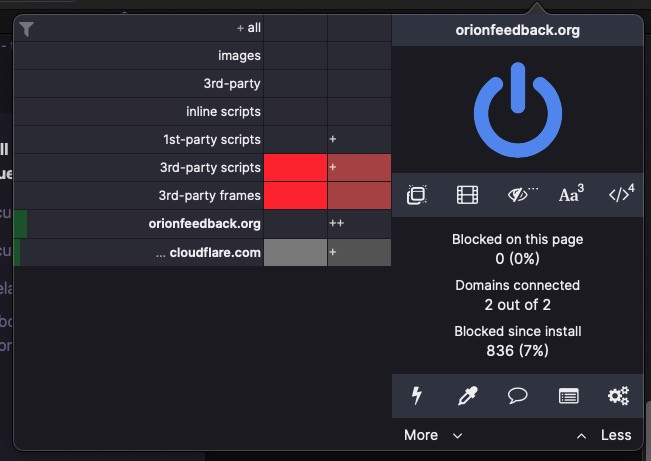This screenshot has height=461, width=651.
Task: Enter element zapper mode lightning icon
Action: pyautogui.click(x=417, y=396)
